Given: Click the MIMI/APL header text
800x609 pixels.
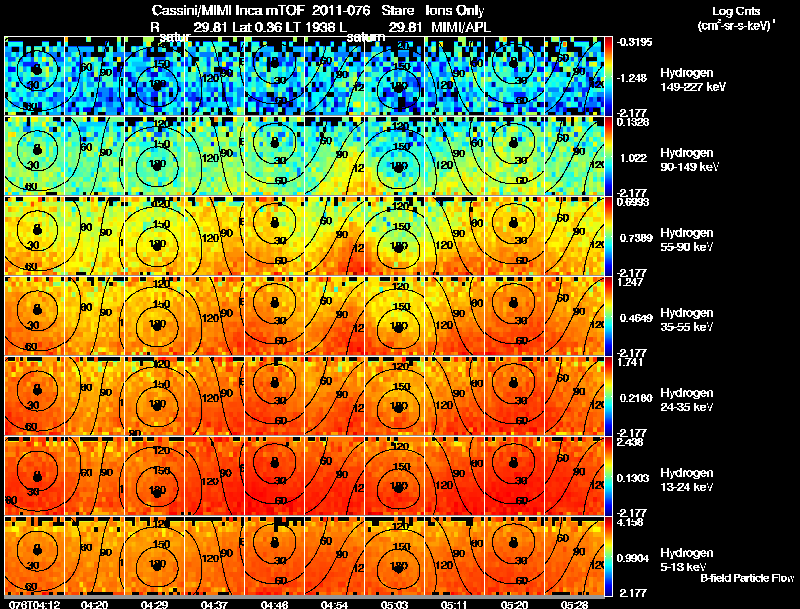Looking at the screenshot, I should [x=461, y=27].
